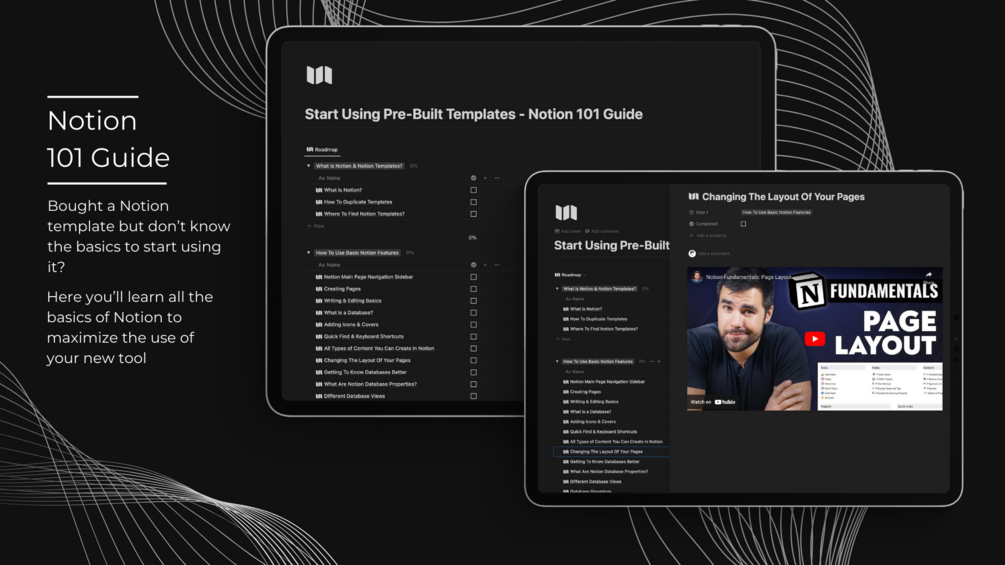1005x565 pixels.
Task: Click page icon beside 'What is Notion?' back tablet
Action: (x=319, y=190)
